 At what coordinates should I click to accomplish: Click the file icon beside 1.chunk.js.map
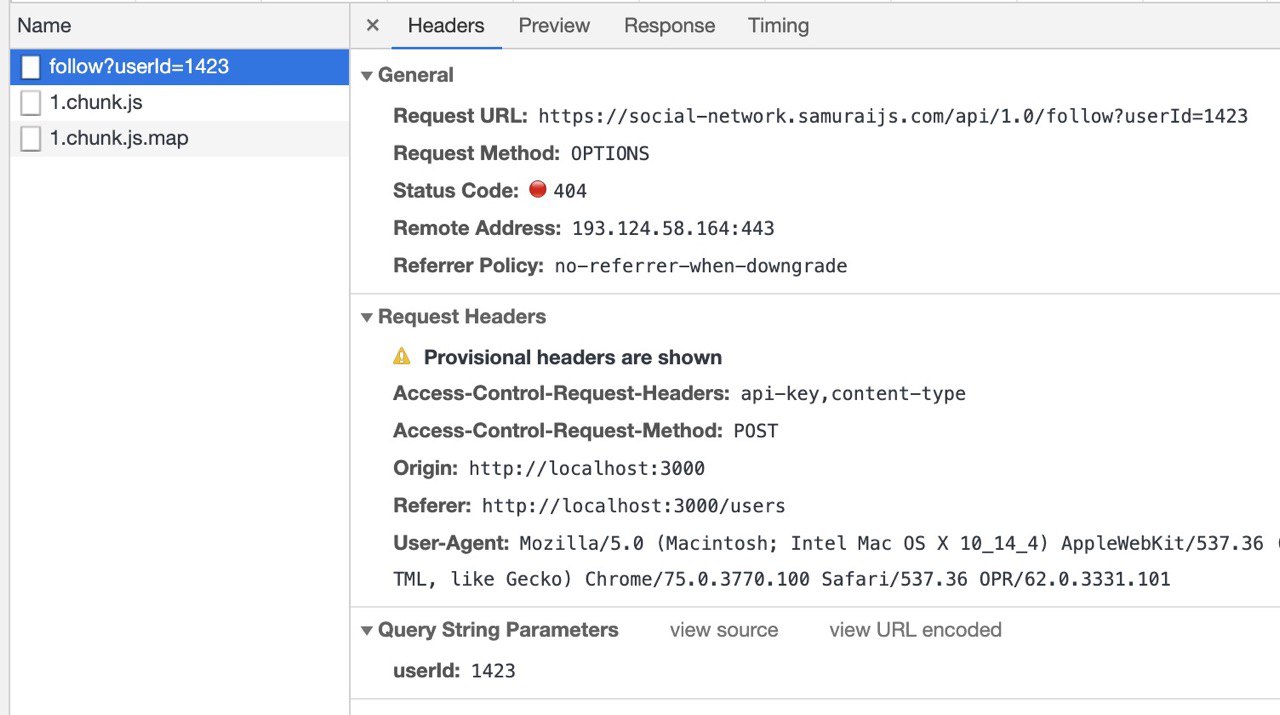31,139
